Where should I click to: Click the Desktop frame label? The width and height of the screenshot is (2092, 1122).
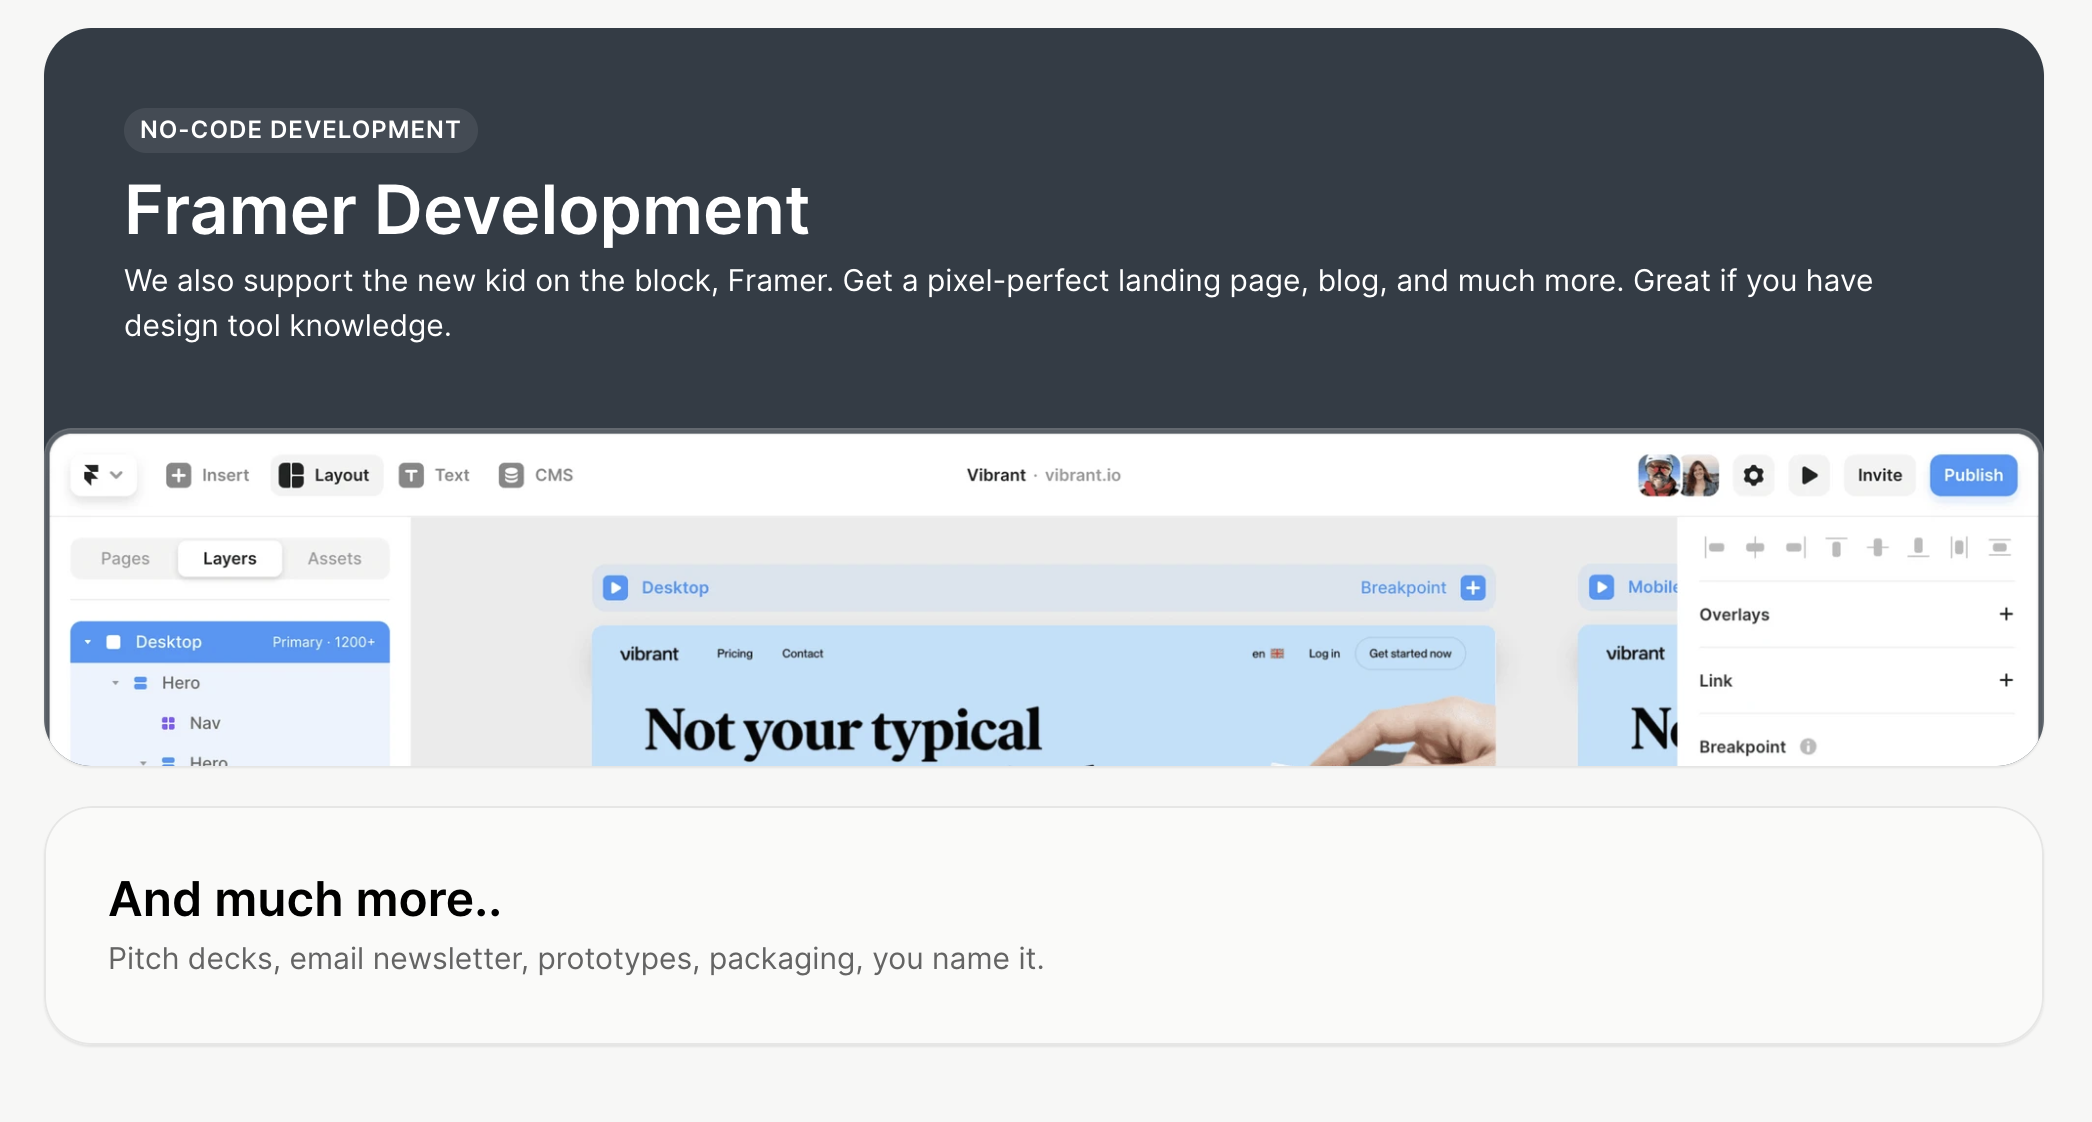tap(675, 588)
